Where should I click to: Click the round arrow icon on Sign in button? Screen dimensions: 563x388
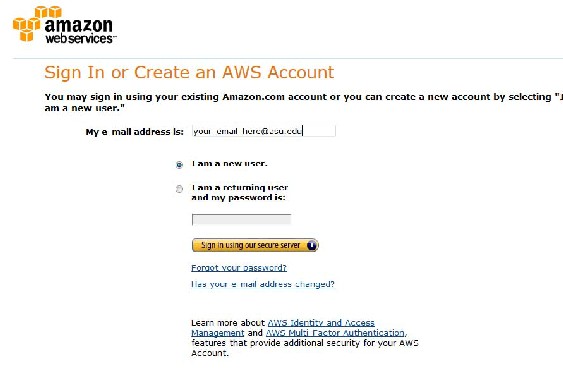click(x=312, y=245)
